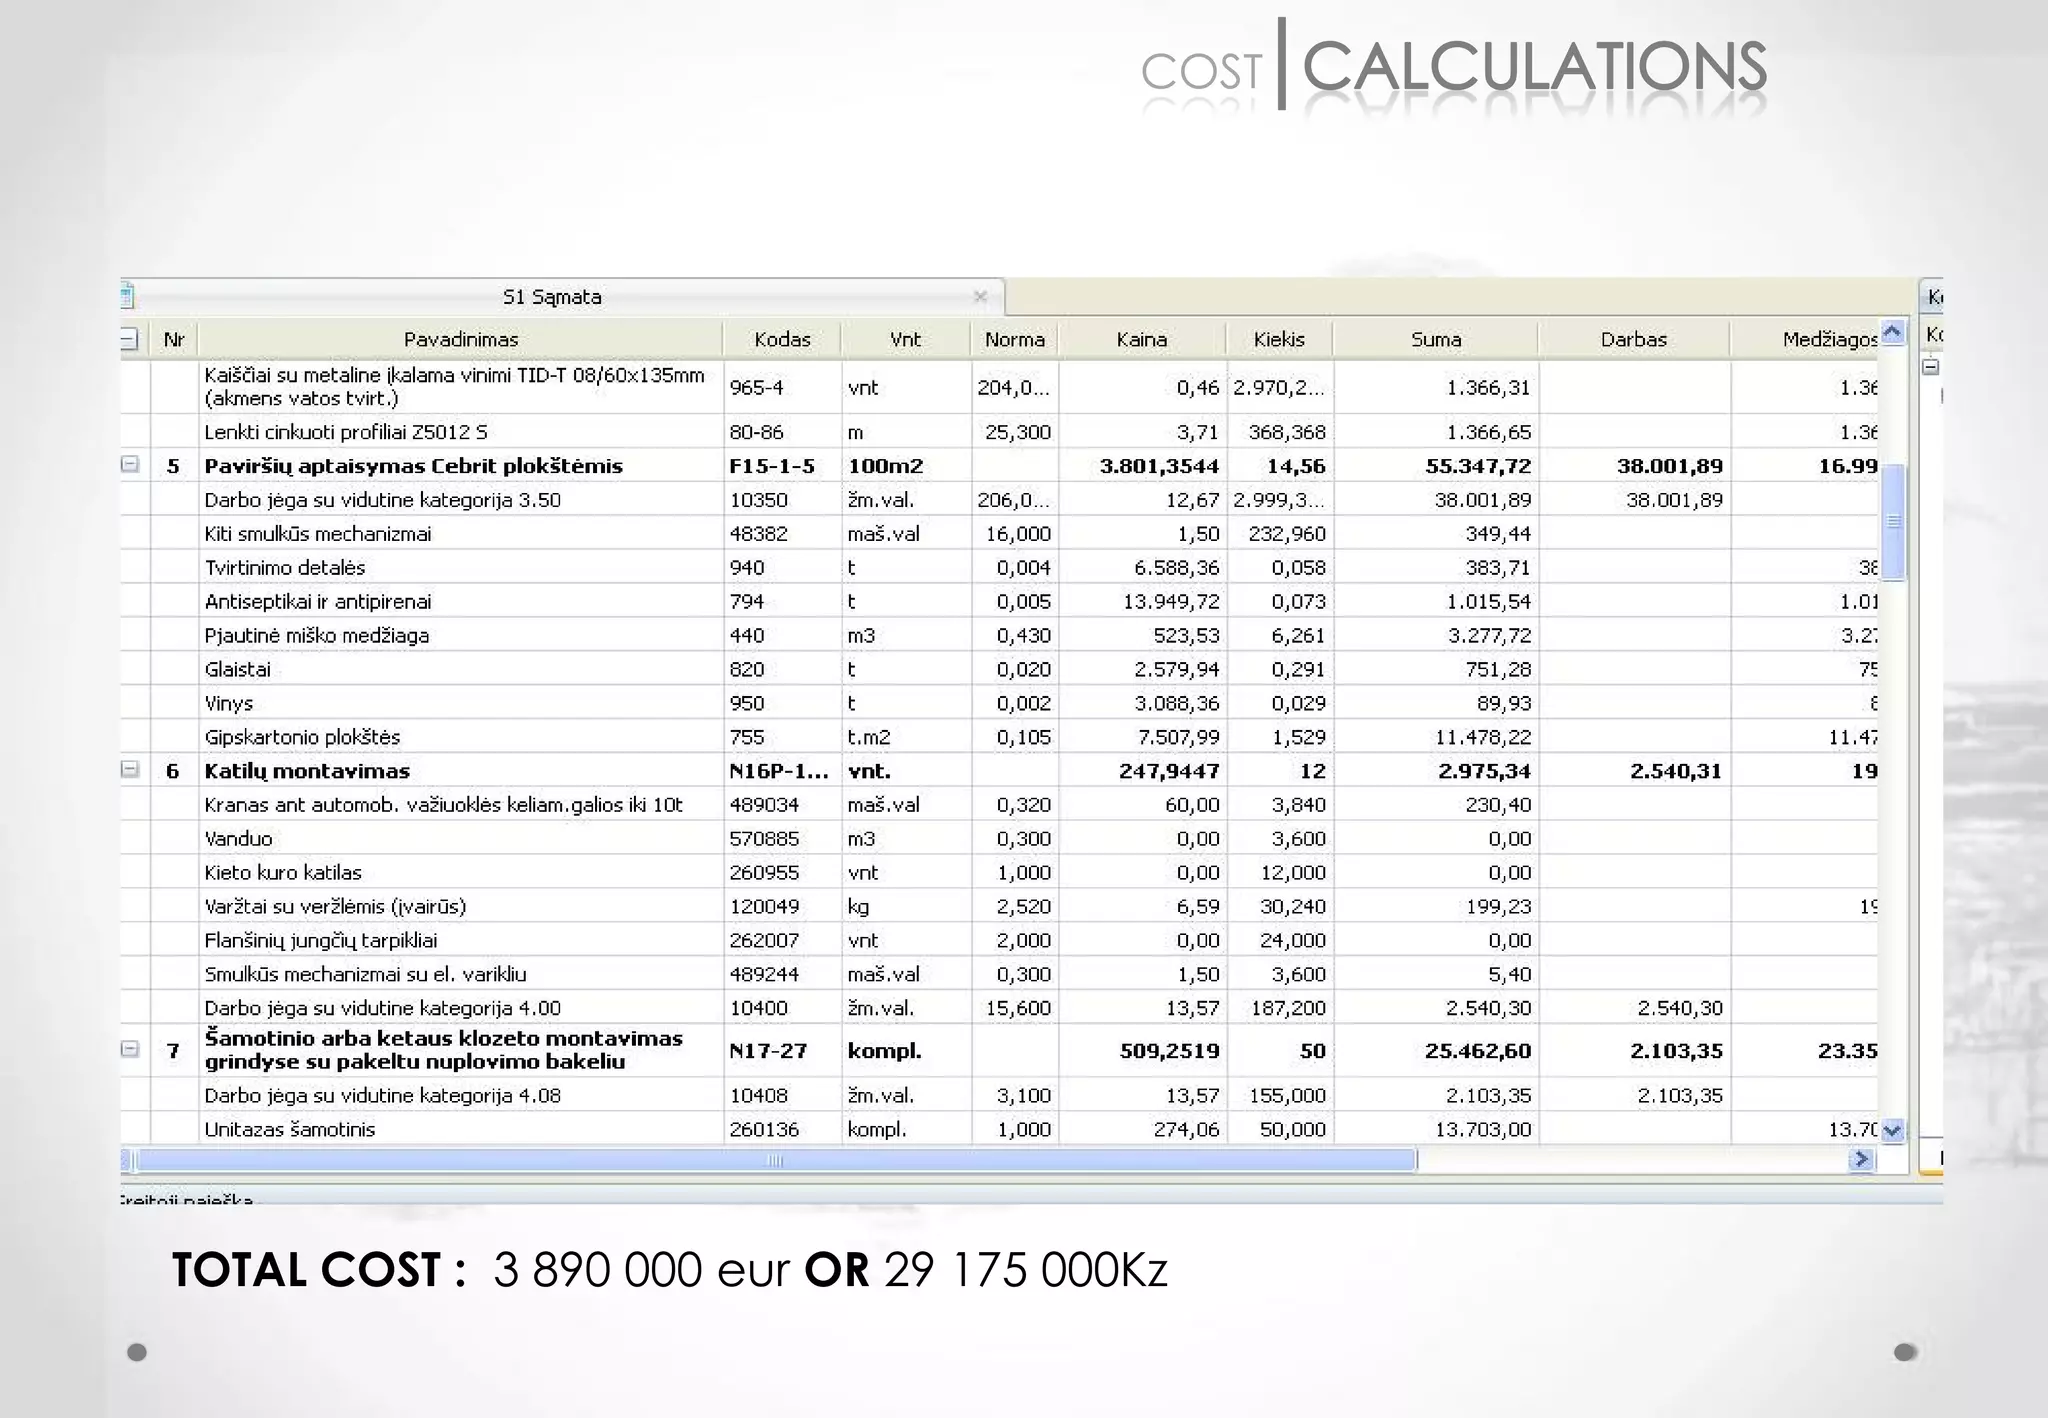Select Pjautinė miško medžiaga row
Screen dimensions: 2048x1418
[1000, 636]
